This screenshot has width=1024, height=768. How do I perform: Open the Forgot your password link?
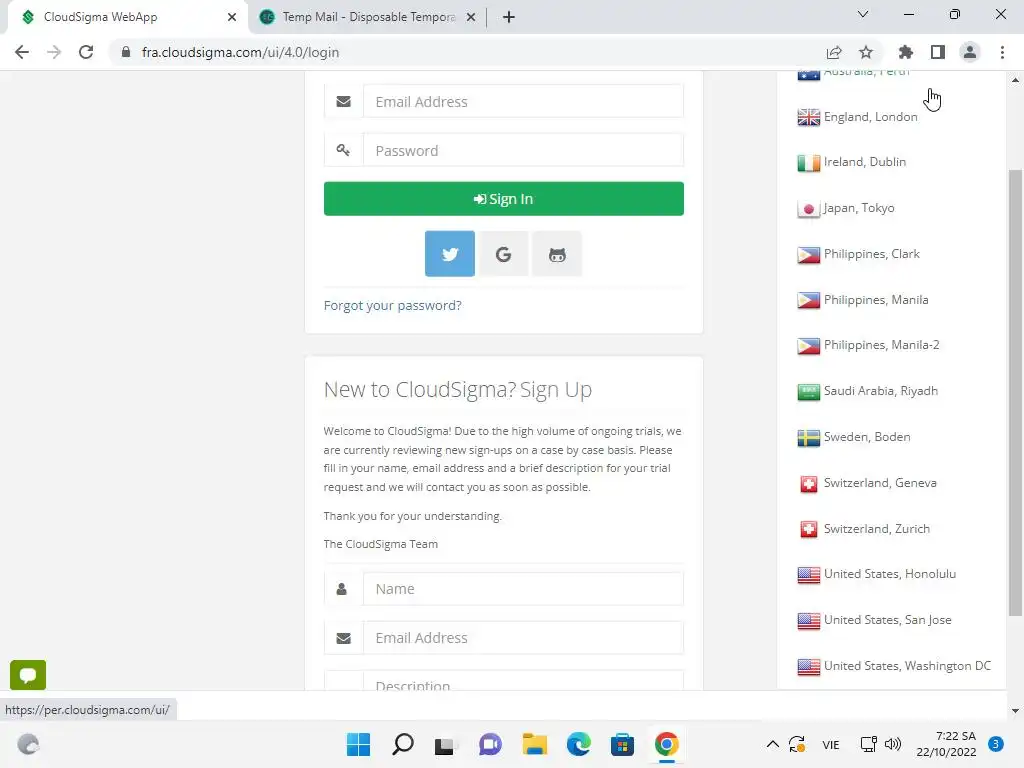[392, 305]
